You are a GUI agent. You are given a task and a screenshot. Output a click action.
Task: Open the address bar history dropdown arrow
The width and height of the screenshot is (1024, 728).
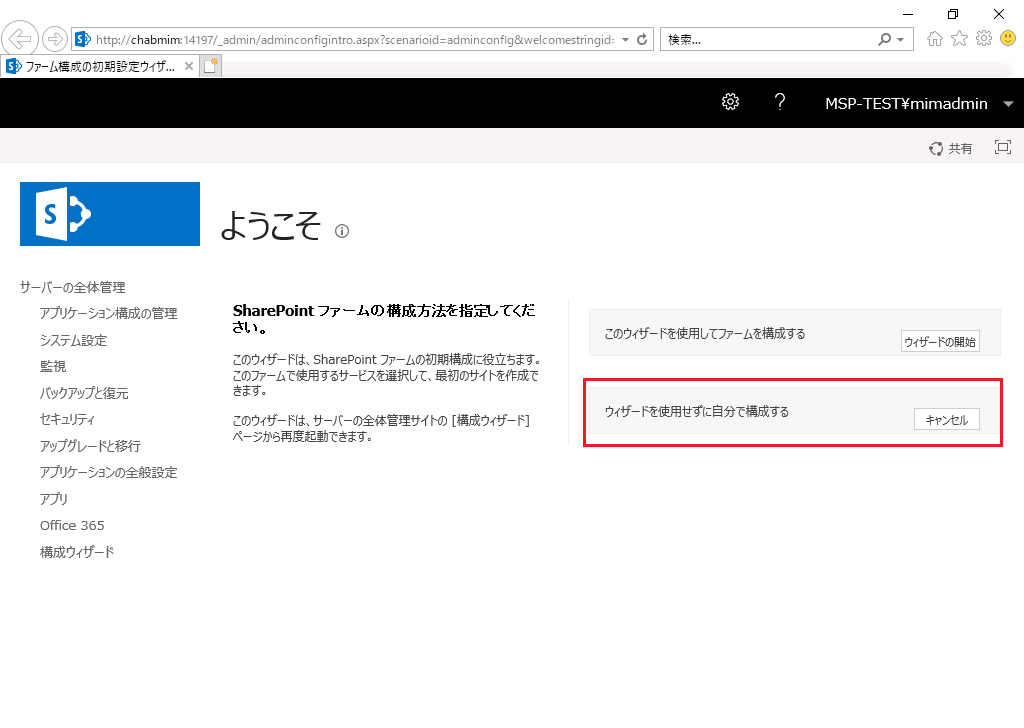click(625, 39)
